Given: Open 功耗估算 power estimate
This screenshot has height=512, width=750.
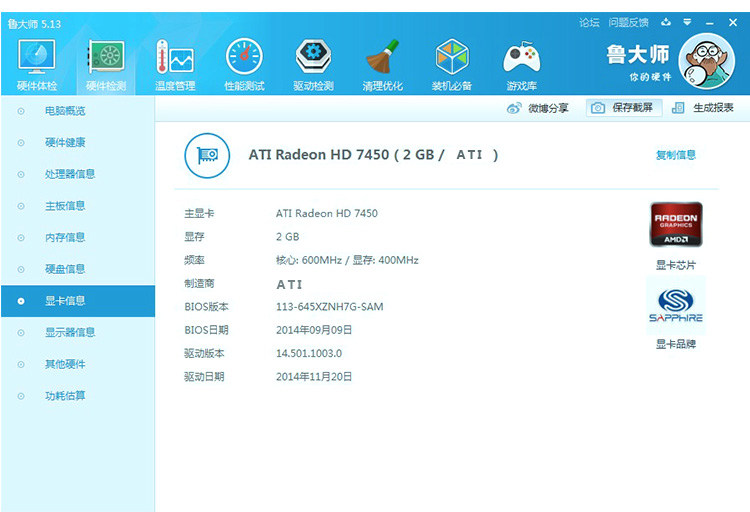Looking at the screenshot, I should [x=78, y=396].
